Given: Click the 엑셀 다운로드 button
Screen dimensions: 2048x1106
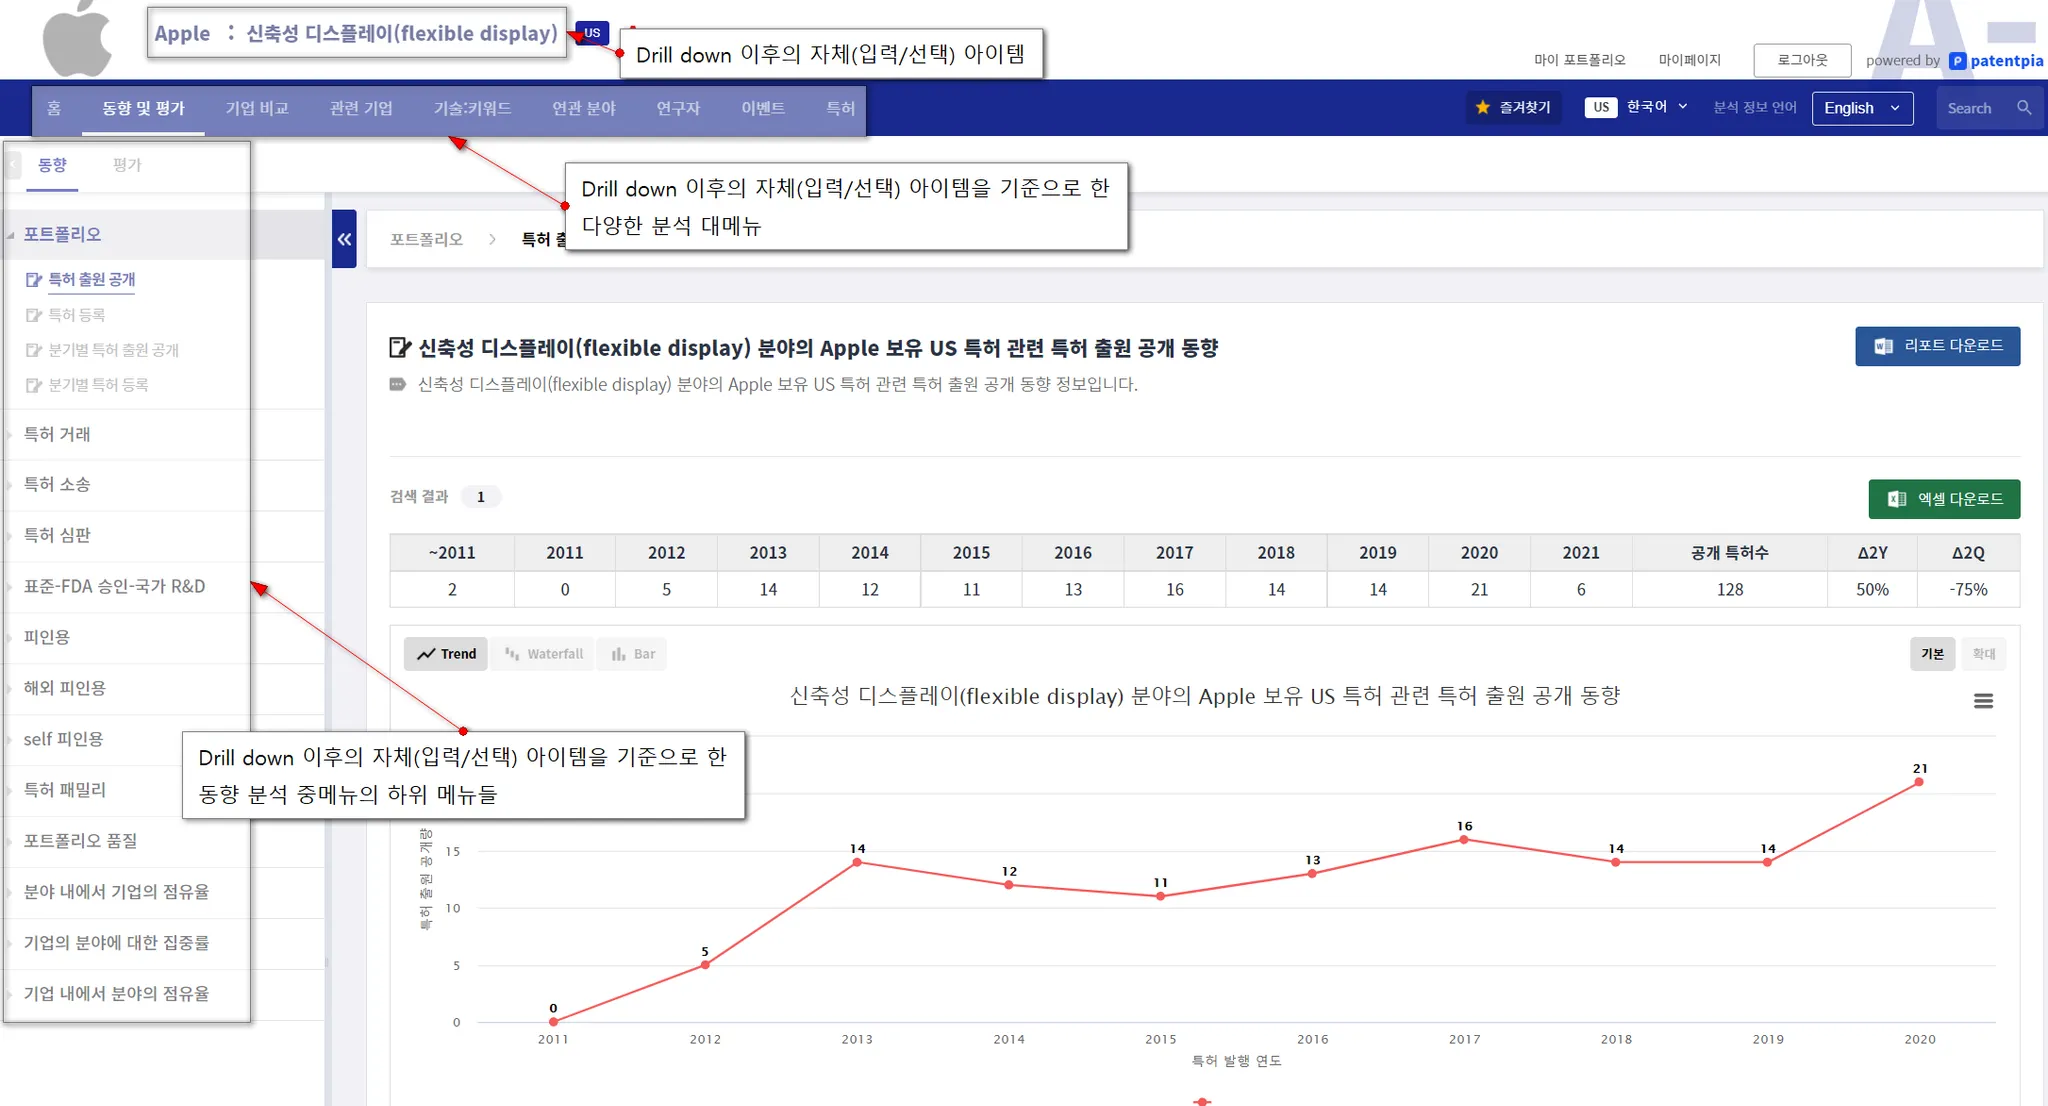Looking at the screenshot, I should (x=1943, y=499).
